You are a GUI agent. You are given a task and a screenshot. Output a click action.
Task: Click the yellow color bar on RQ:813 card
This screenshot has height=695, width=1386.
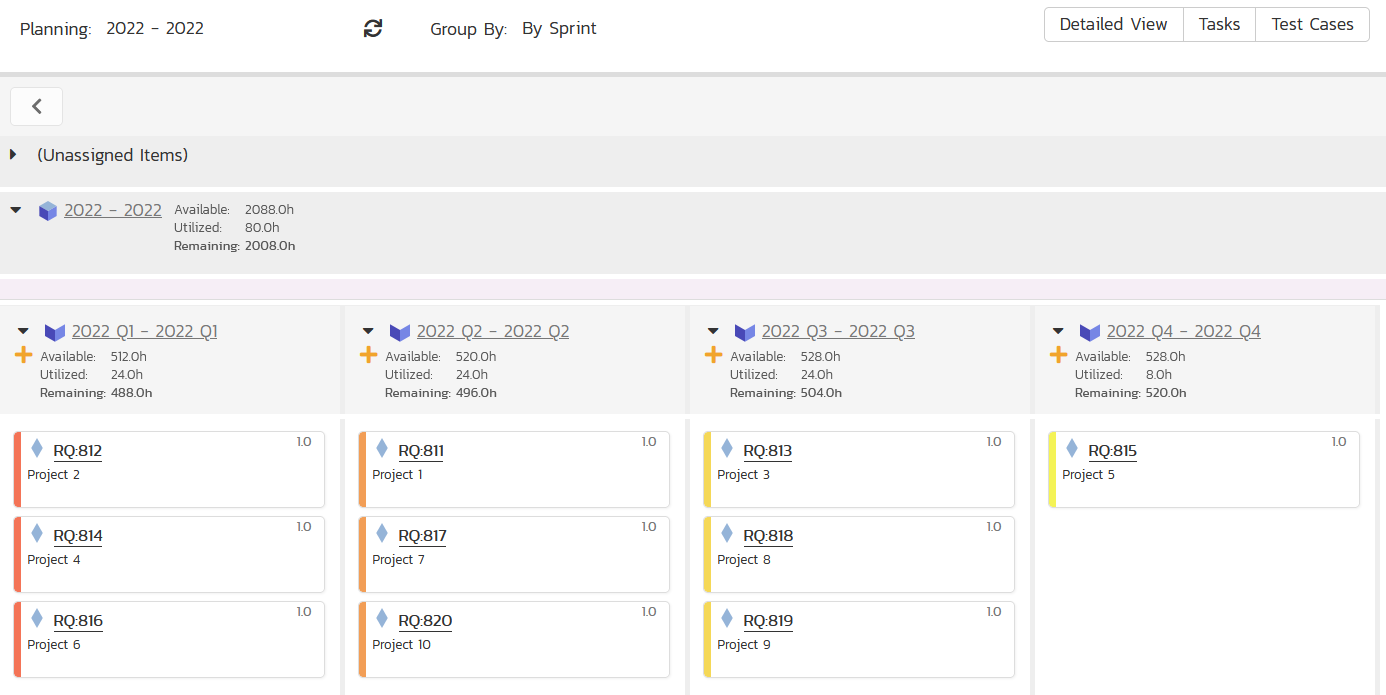[x=708, y=470]
